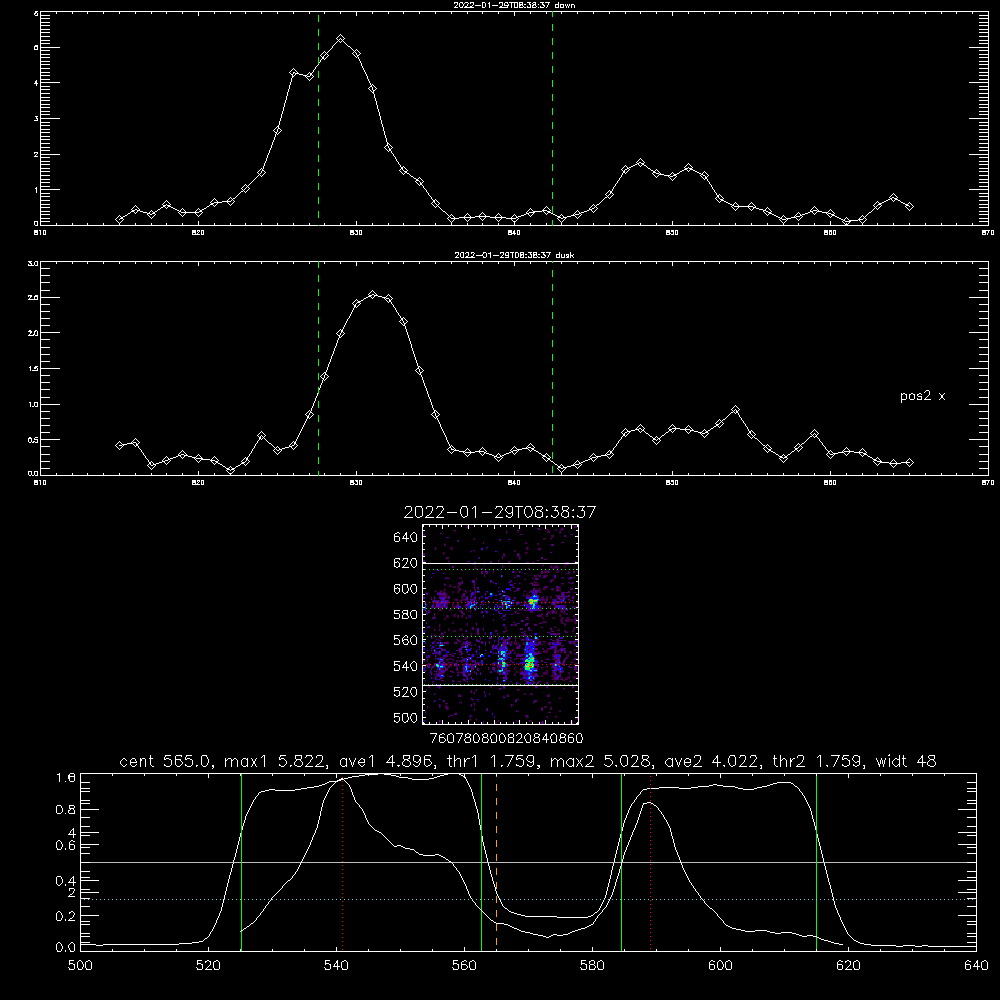This screenshot has height=1000, width=1000.
Task: Click the dusk plot title text
Action: pos(514,255)
